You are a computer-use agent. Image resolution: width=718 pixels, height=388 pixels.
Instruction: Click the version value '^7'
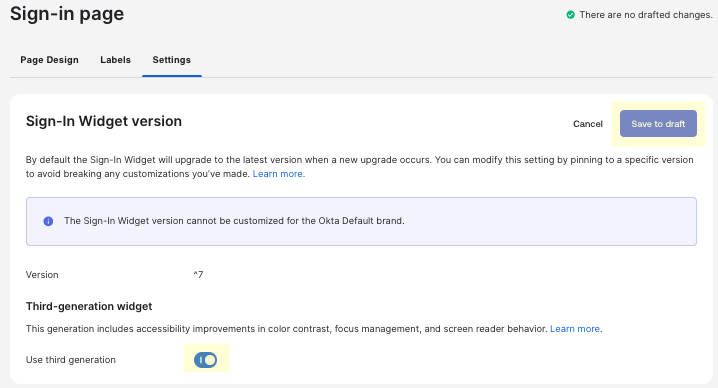point(198,275)
